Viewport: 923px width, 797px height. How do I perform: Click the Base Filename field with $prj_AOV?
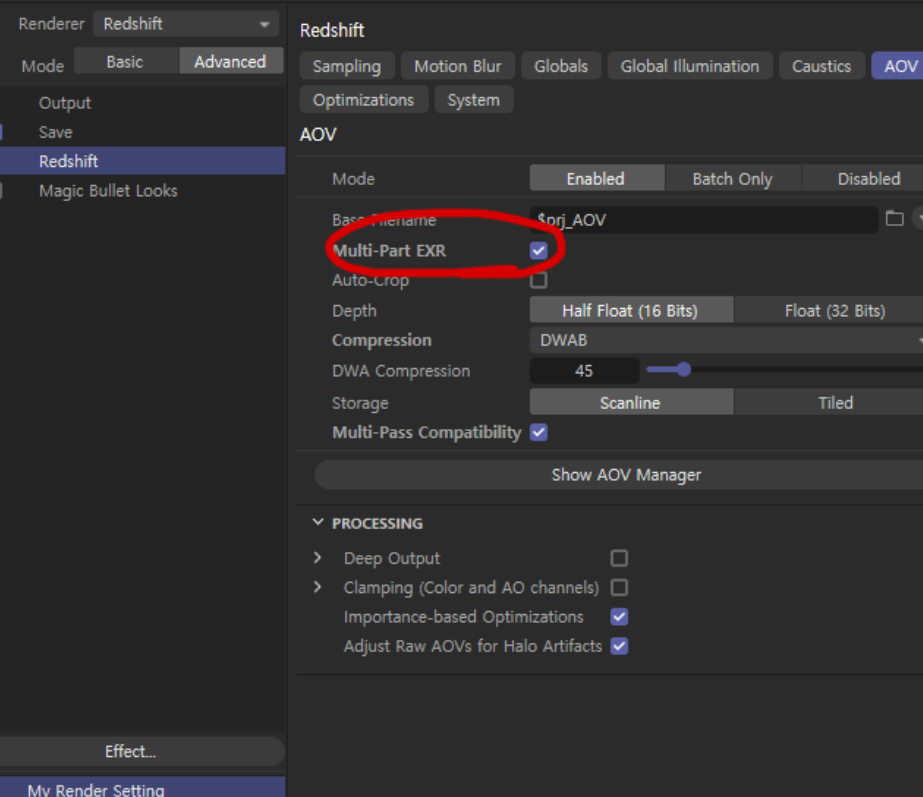(x=703, y=220)
